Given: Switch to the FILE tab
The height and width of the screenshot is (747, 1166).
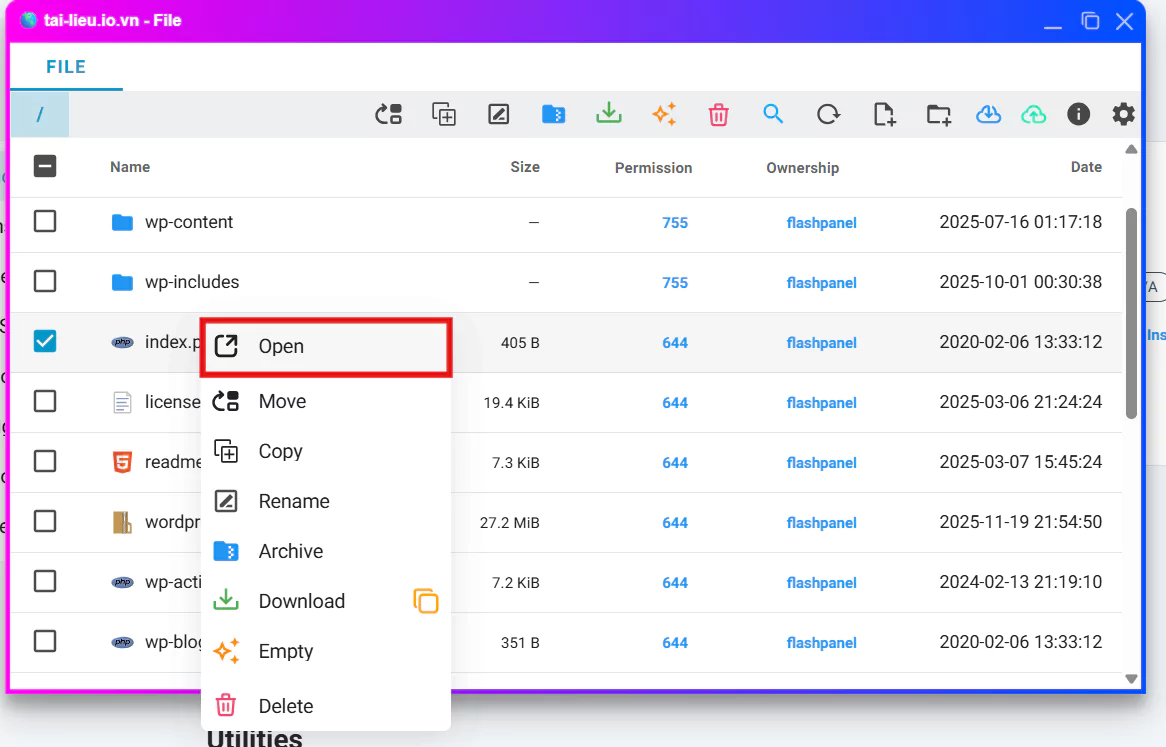Looking at the screenshot, I should [66, 67].
